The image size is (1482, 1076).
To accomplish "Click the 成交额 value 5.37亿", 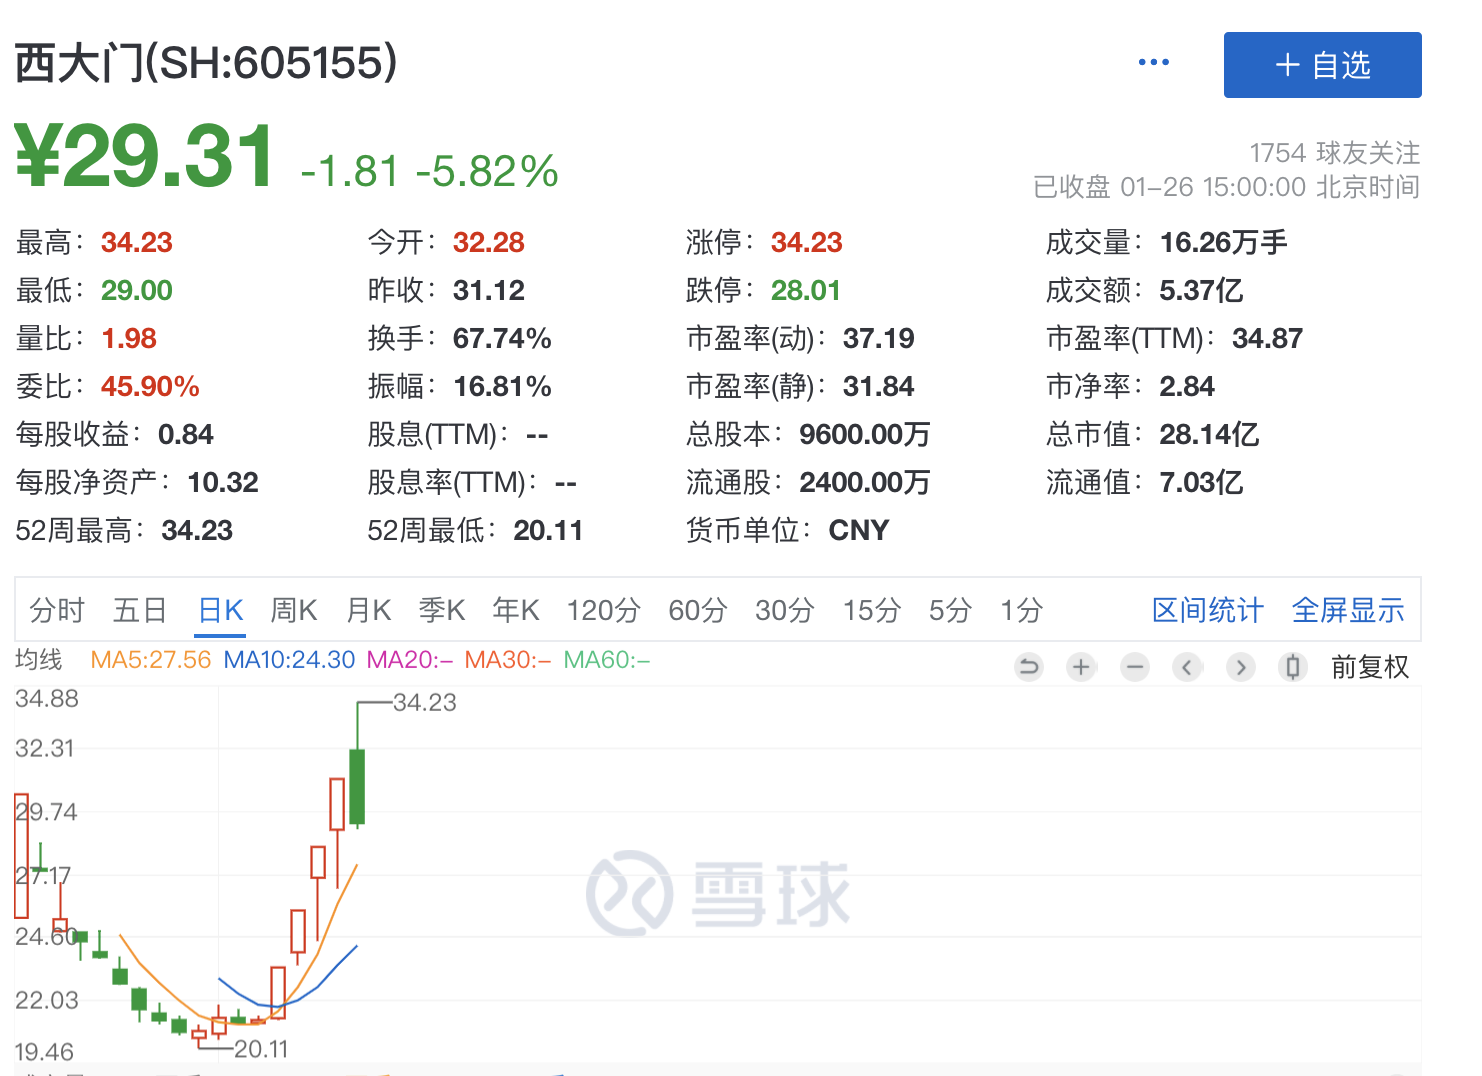I will (x=1202, y=290).
